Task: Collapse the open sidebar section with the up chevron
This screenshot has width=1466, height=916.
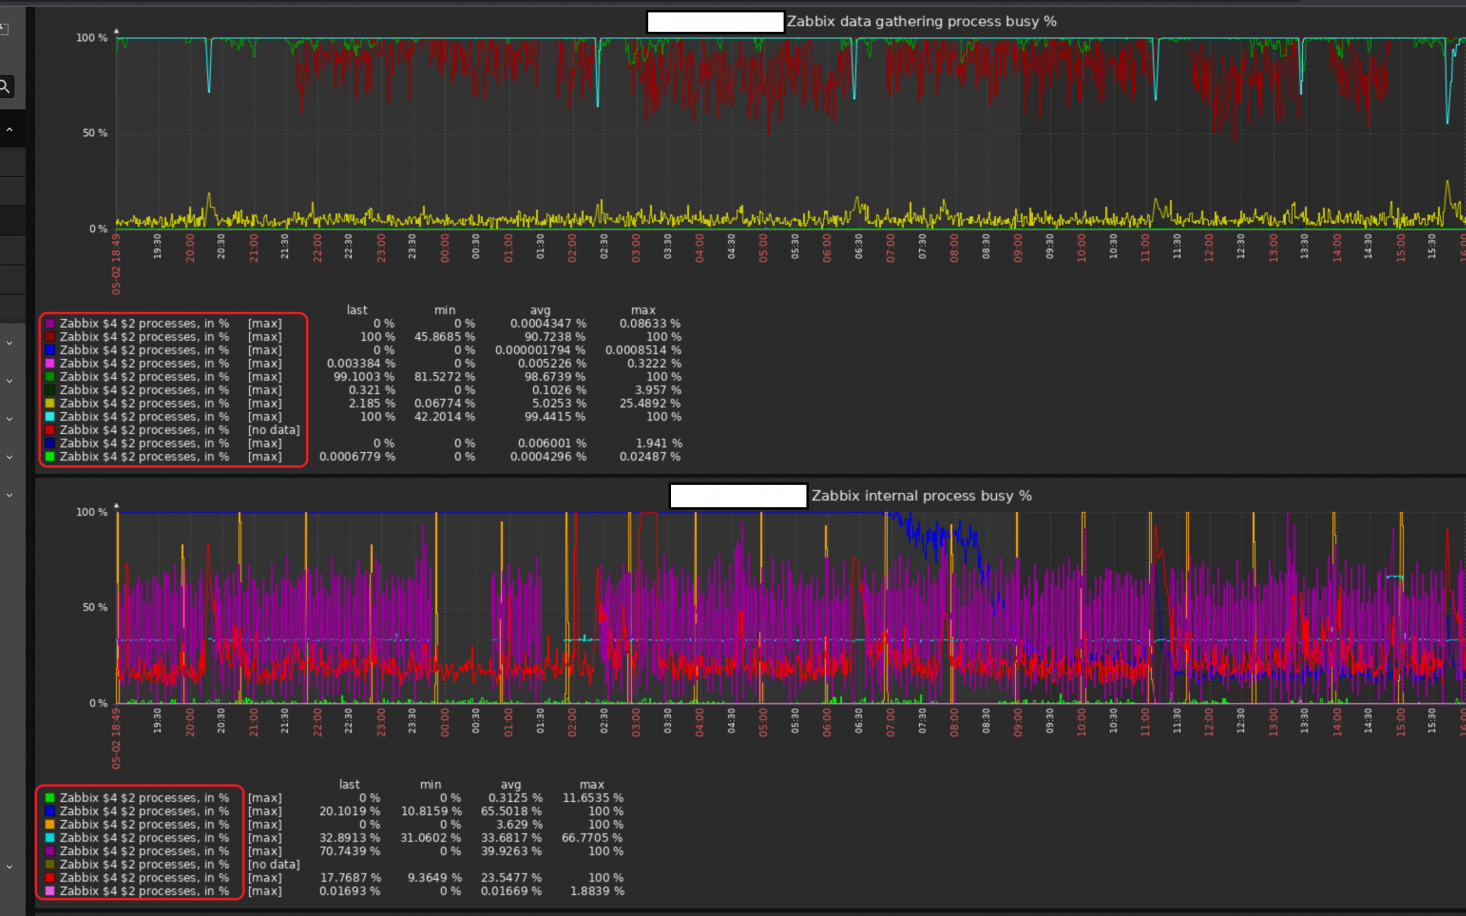Action: click(10, 130)
